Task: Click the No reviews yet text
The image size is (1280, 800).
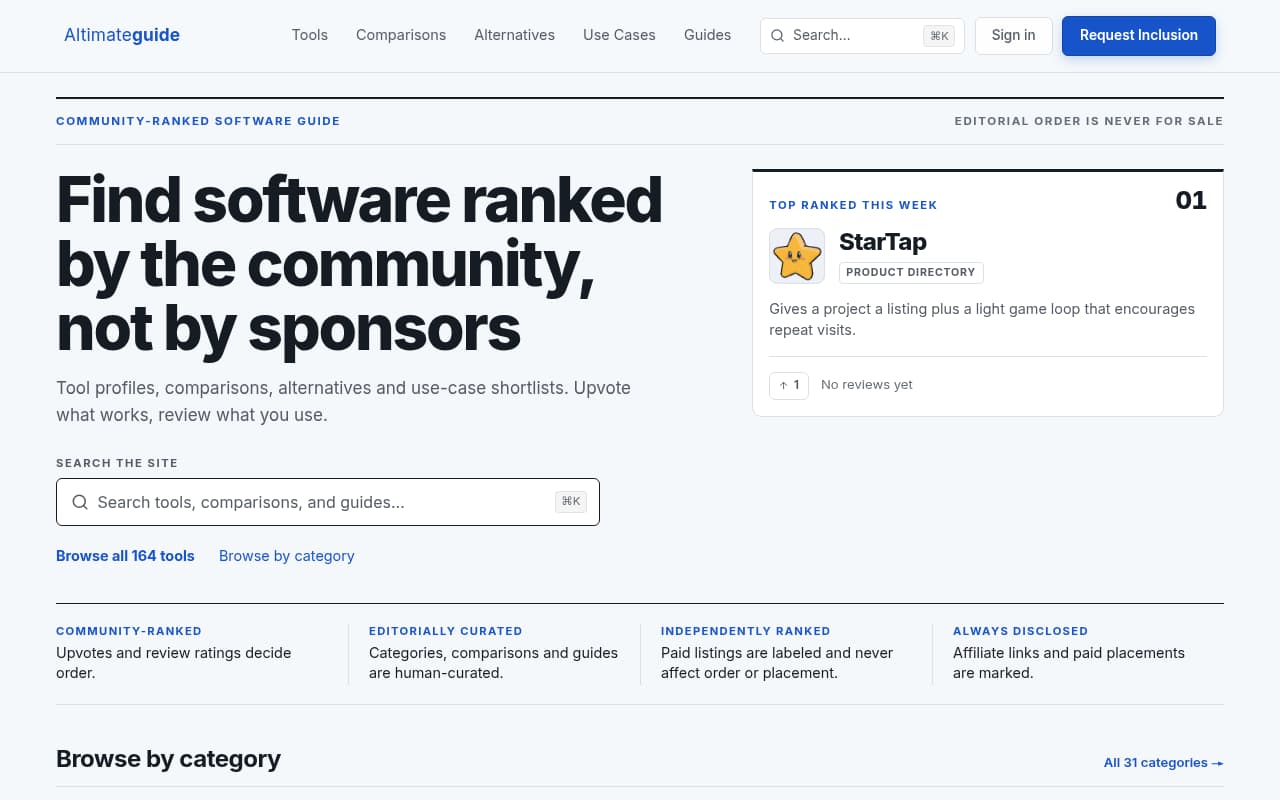Action: pos(867,385)
